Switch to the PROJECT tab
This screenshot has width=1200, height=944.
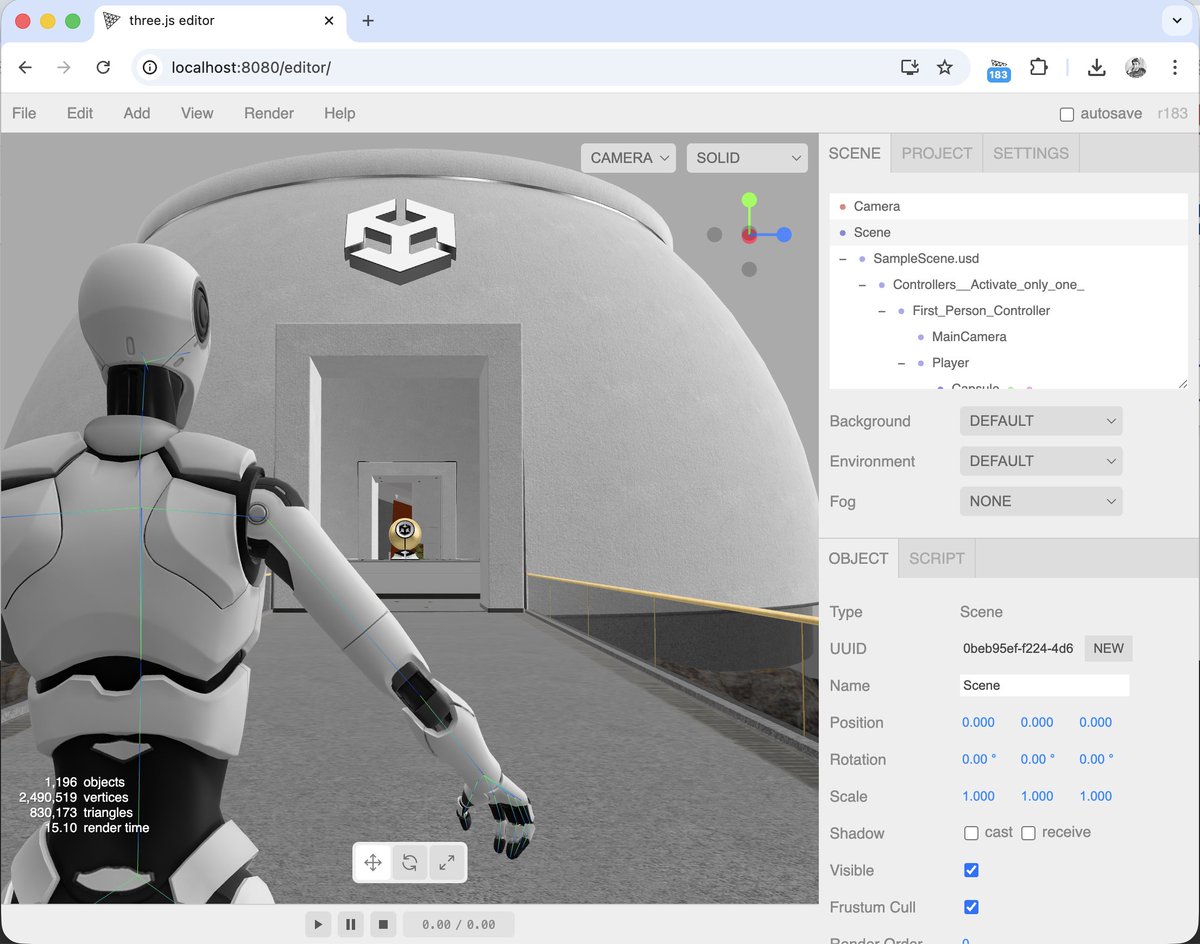coord(937,153)
